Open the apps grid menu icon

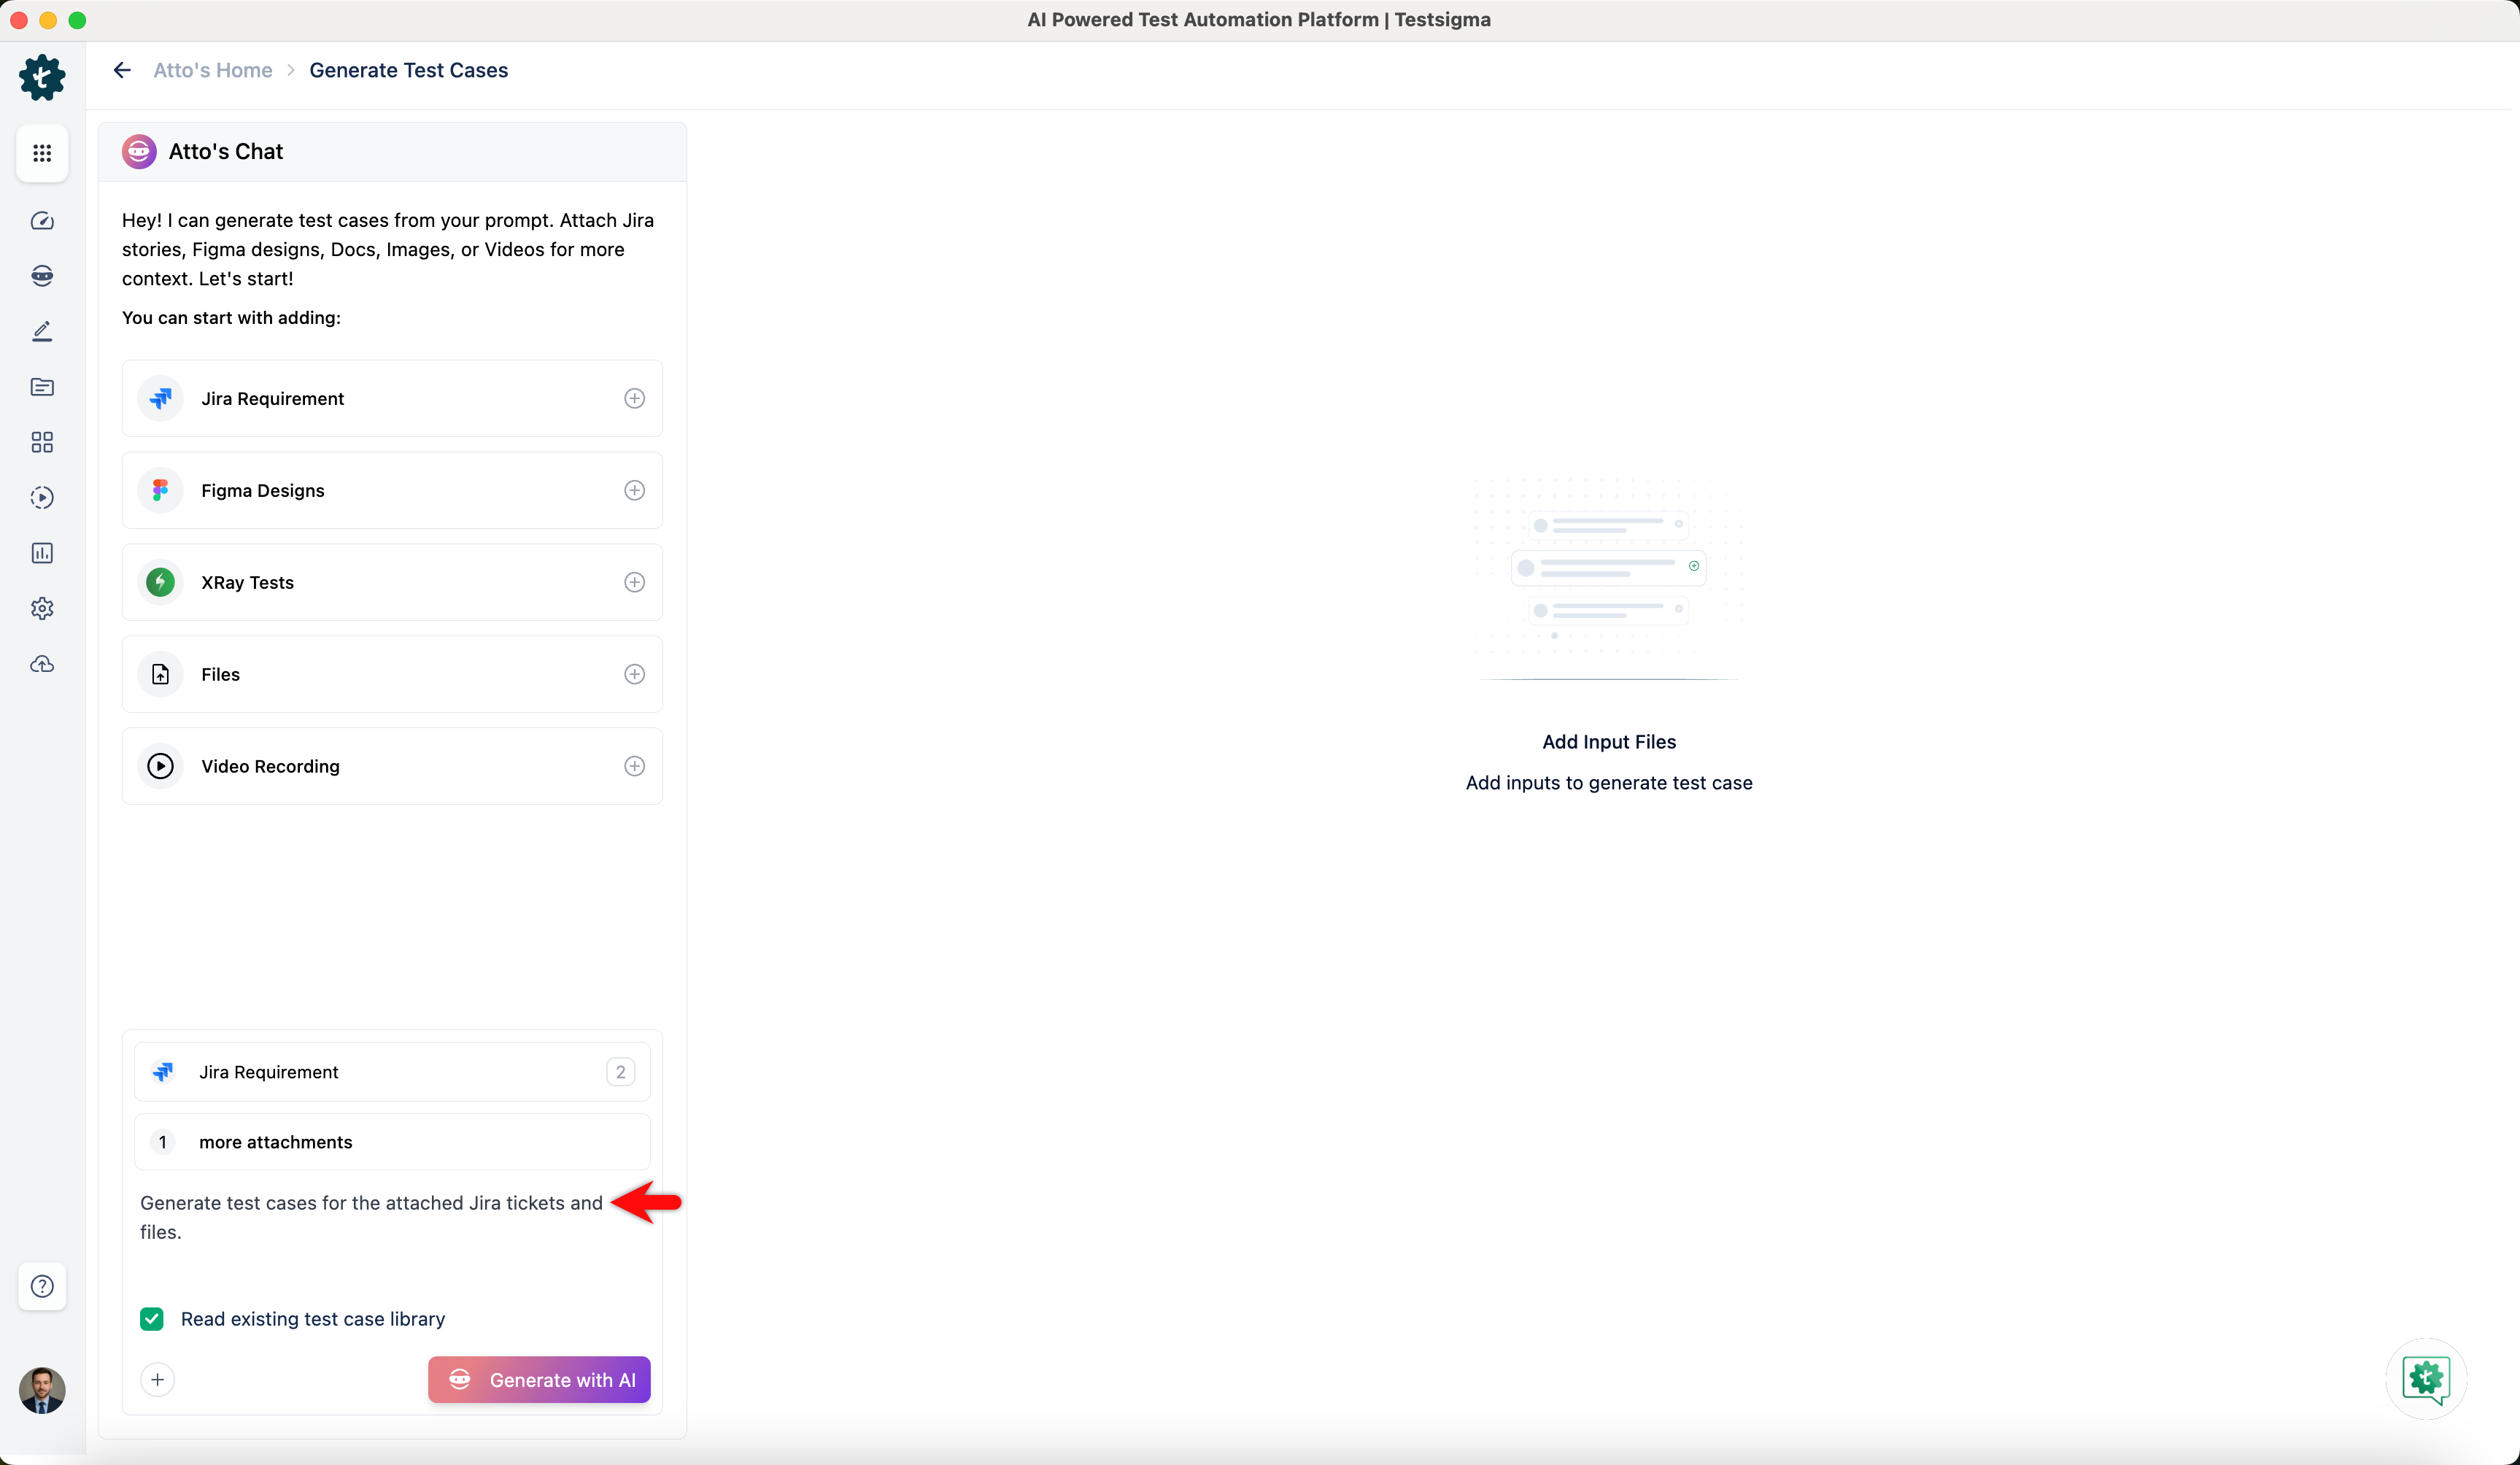click(42, 153)
